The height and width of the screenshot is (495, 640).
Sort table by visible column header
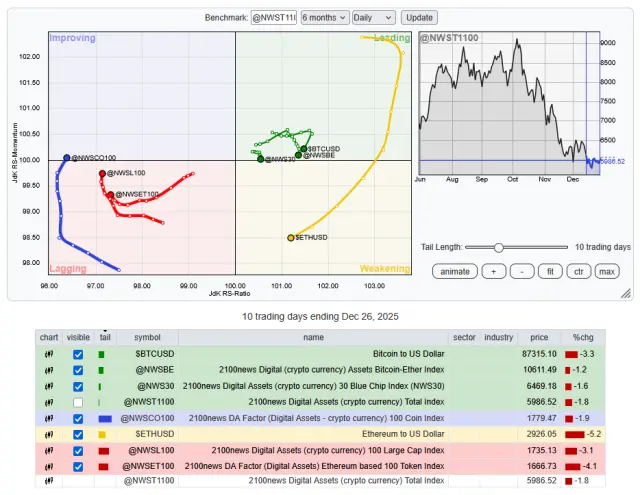tap(78, 337)
